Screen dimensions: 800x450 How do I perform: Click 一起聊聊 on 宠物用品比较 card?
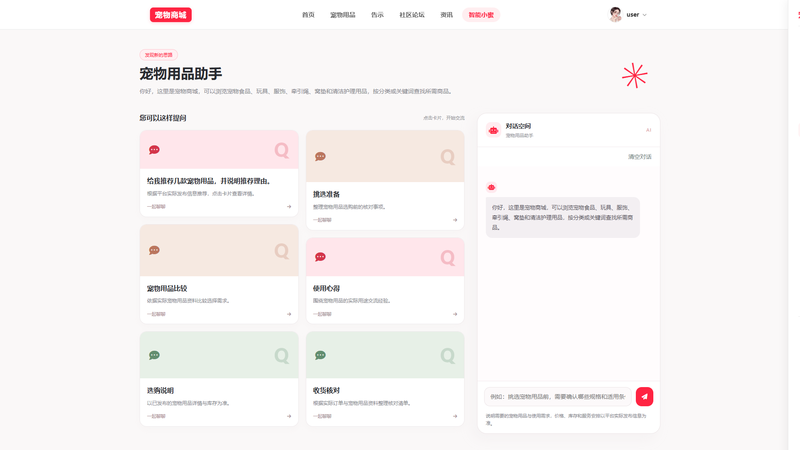(156, 314)
